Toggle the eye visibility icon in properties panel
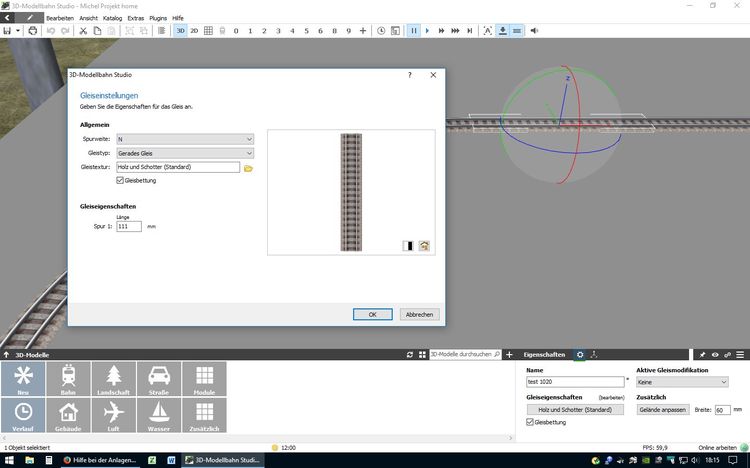Image resolution: width=750 pixels, height=468 pixels. pyautogui.click(x=715, y=355)
